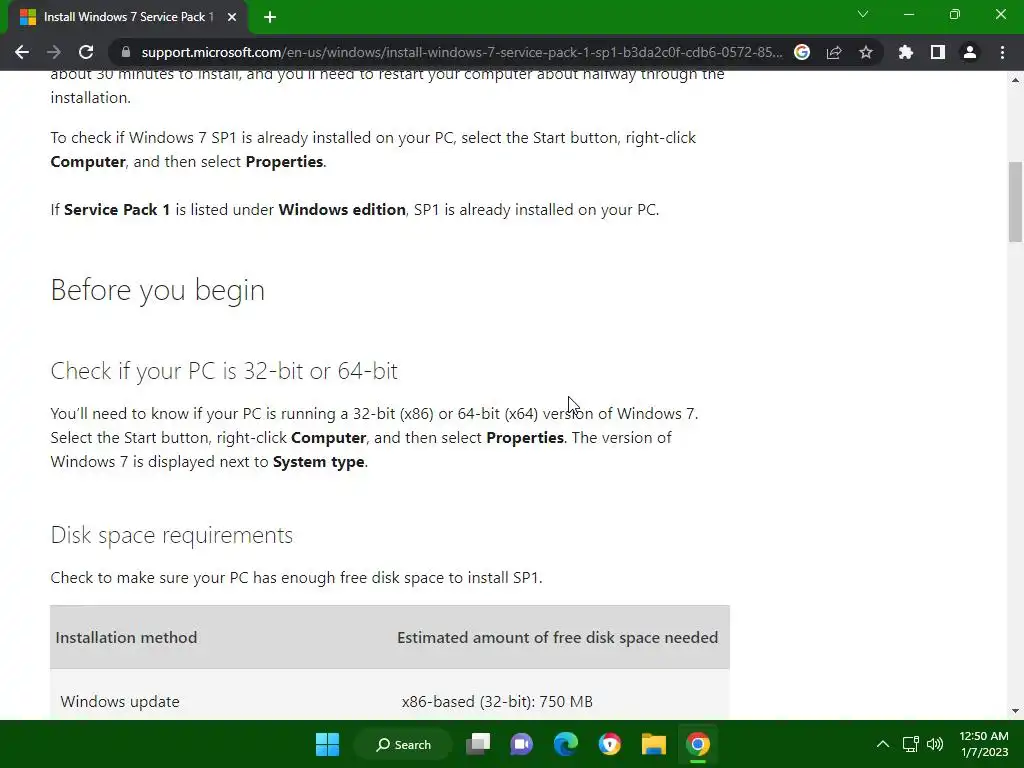Click the page scrollbar thumb
This screenshot has width=1024, height=768.
coord(1015,202)
